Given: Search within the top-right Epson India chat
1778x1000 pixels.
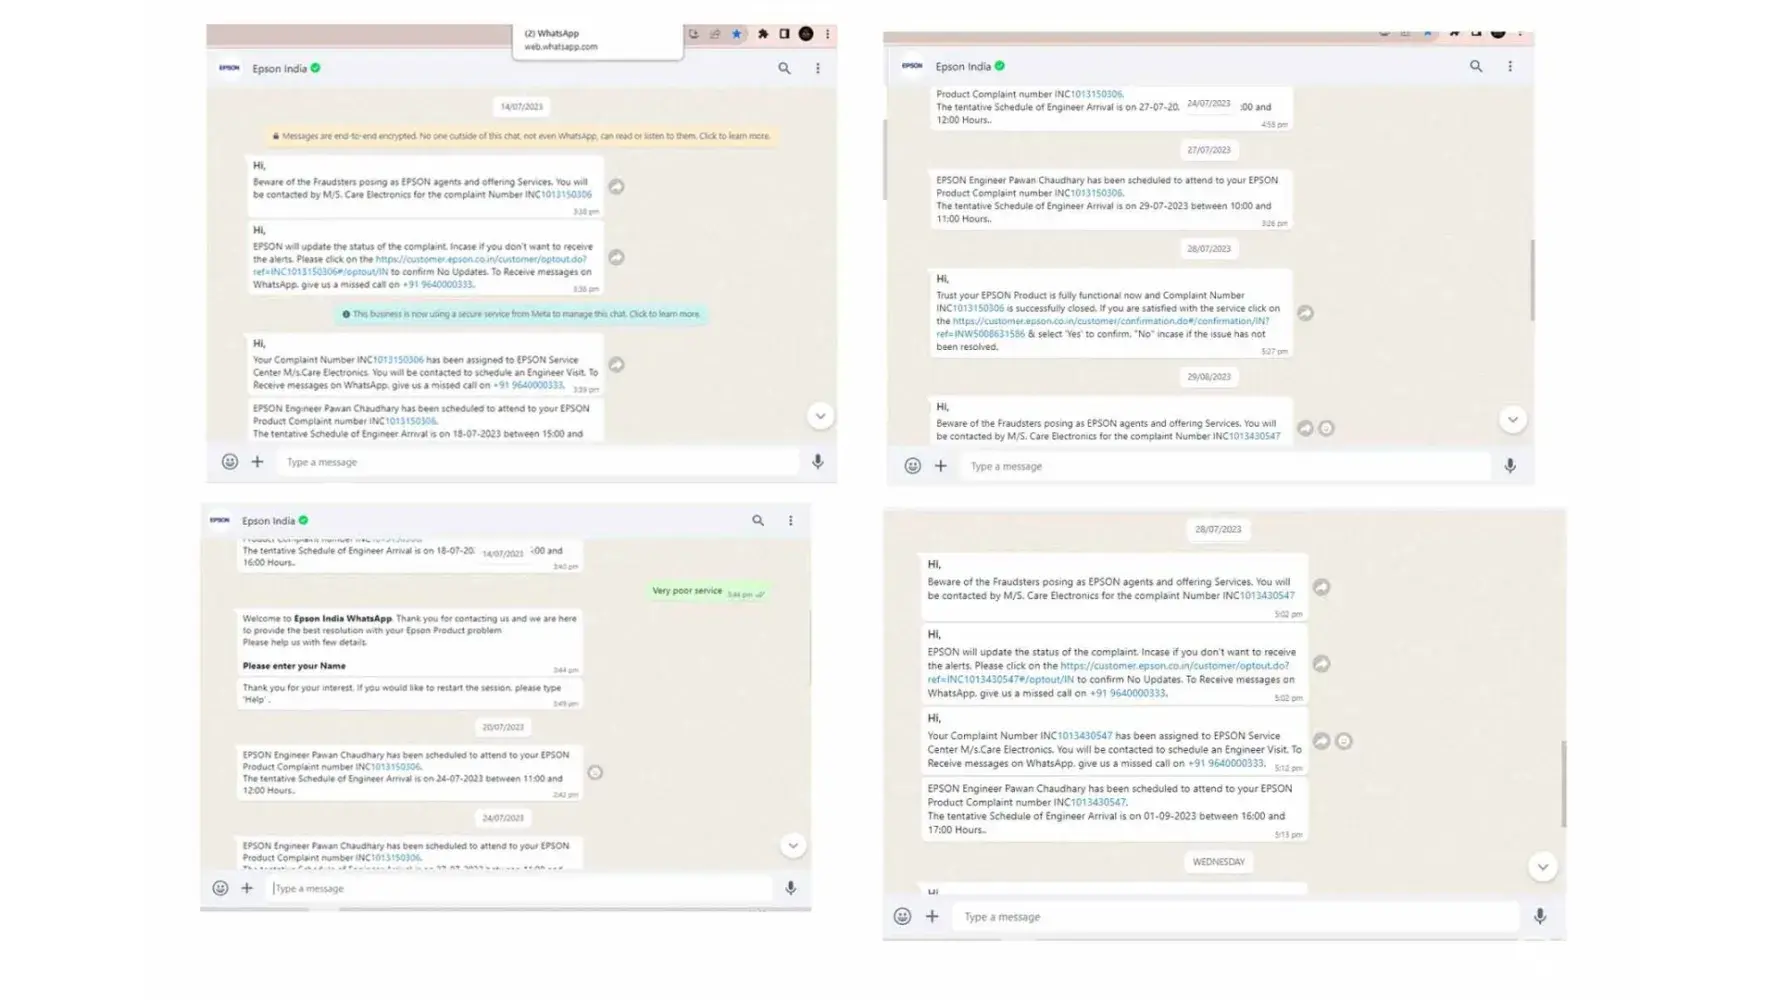Looking at the screenshot, I should (x=1476, y=66).
